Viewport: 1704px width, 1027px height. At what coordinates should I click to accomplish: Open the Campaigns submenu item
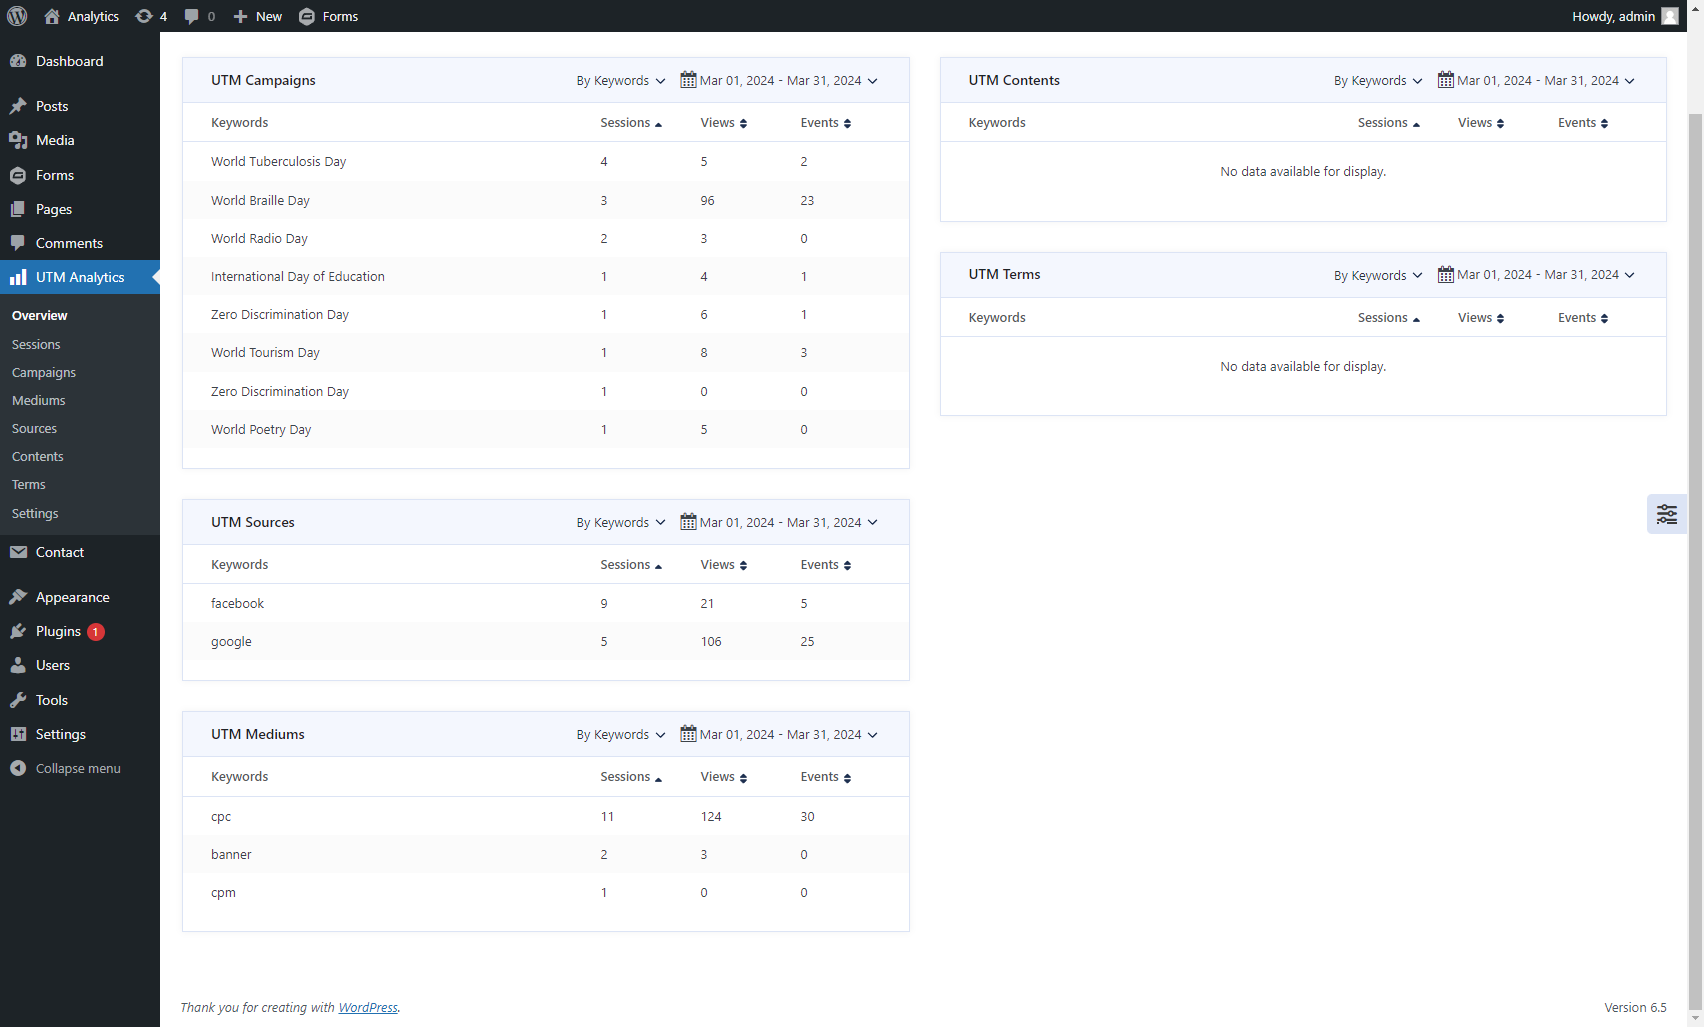44,372
